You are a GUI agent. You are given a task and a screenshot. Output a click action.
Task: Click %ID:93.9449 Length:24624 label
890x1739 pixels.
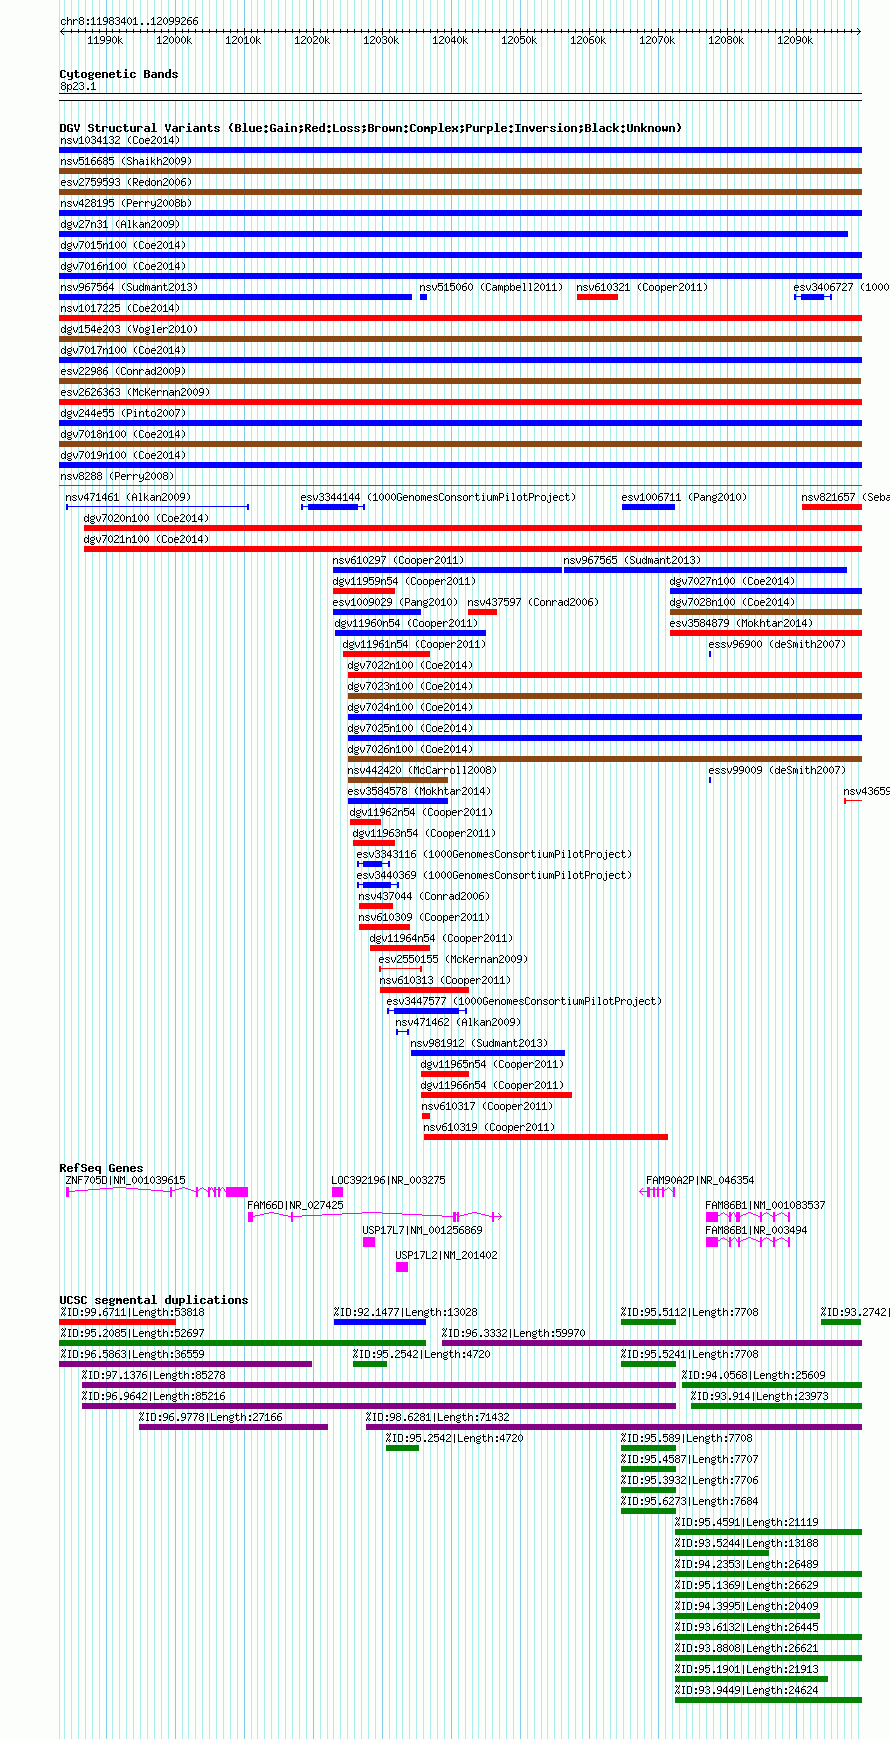click(747, 1690)
